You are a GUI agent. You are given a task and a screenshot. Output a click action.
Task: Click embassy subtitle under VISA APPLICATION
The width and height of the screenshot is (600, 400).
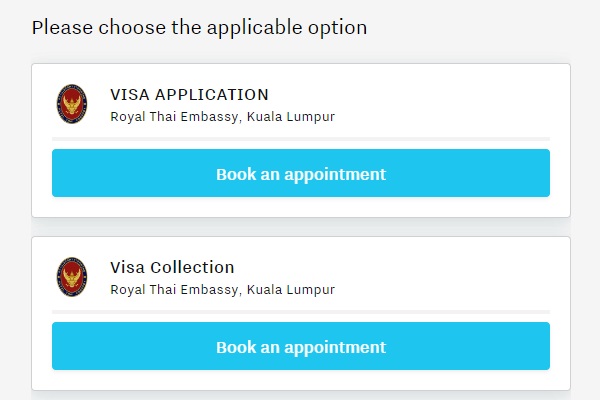[222, 117]
